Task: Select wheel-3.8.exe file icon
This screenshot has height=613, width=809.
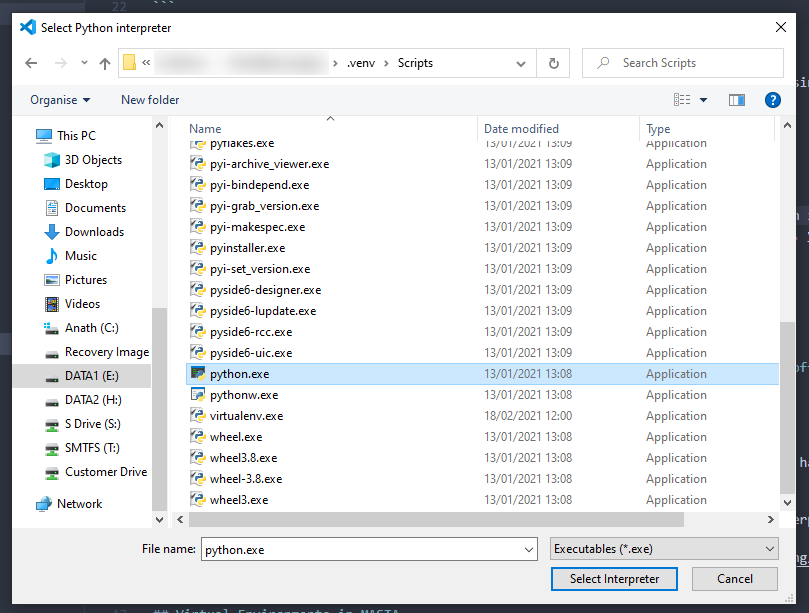Action: click(x=198, y=478)
